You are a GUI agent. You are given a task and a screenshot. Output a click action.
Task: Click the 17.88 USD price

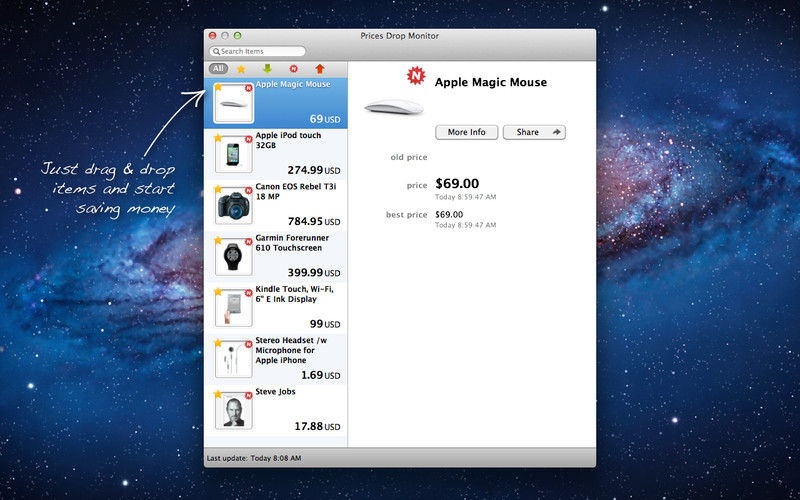coord(317,426)
